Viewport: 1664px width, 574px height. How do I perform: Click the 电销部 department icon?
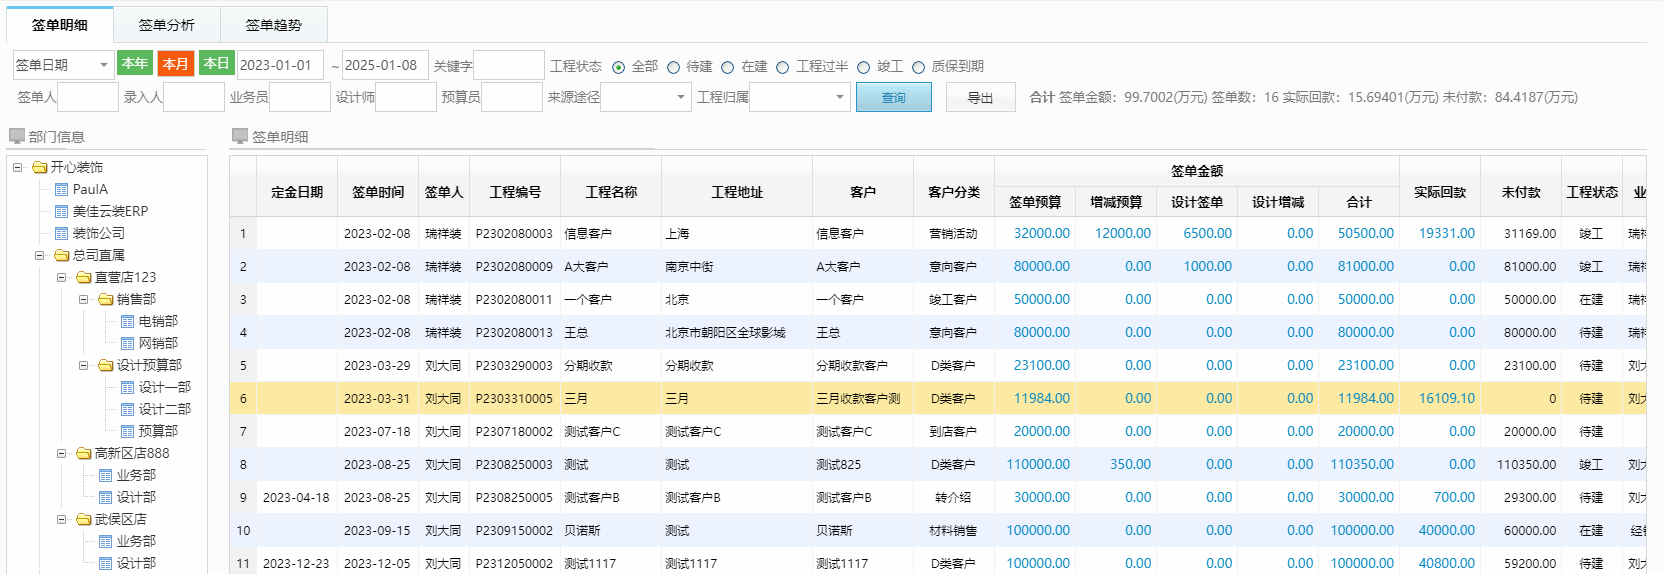(128, 321)
